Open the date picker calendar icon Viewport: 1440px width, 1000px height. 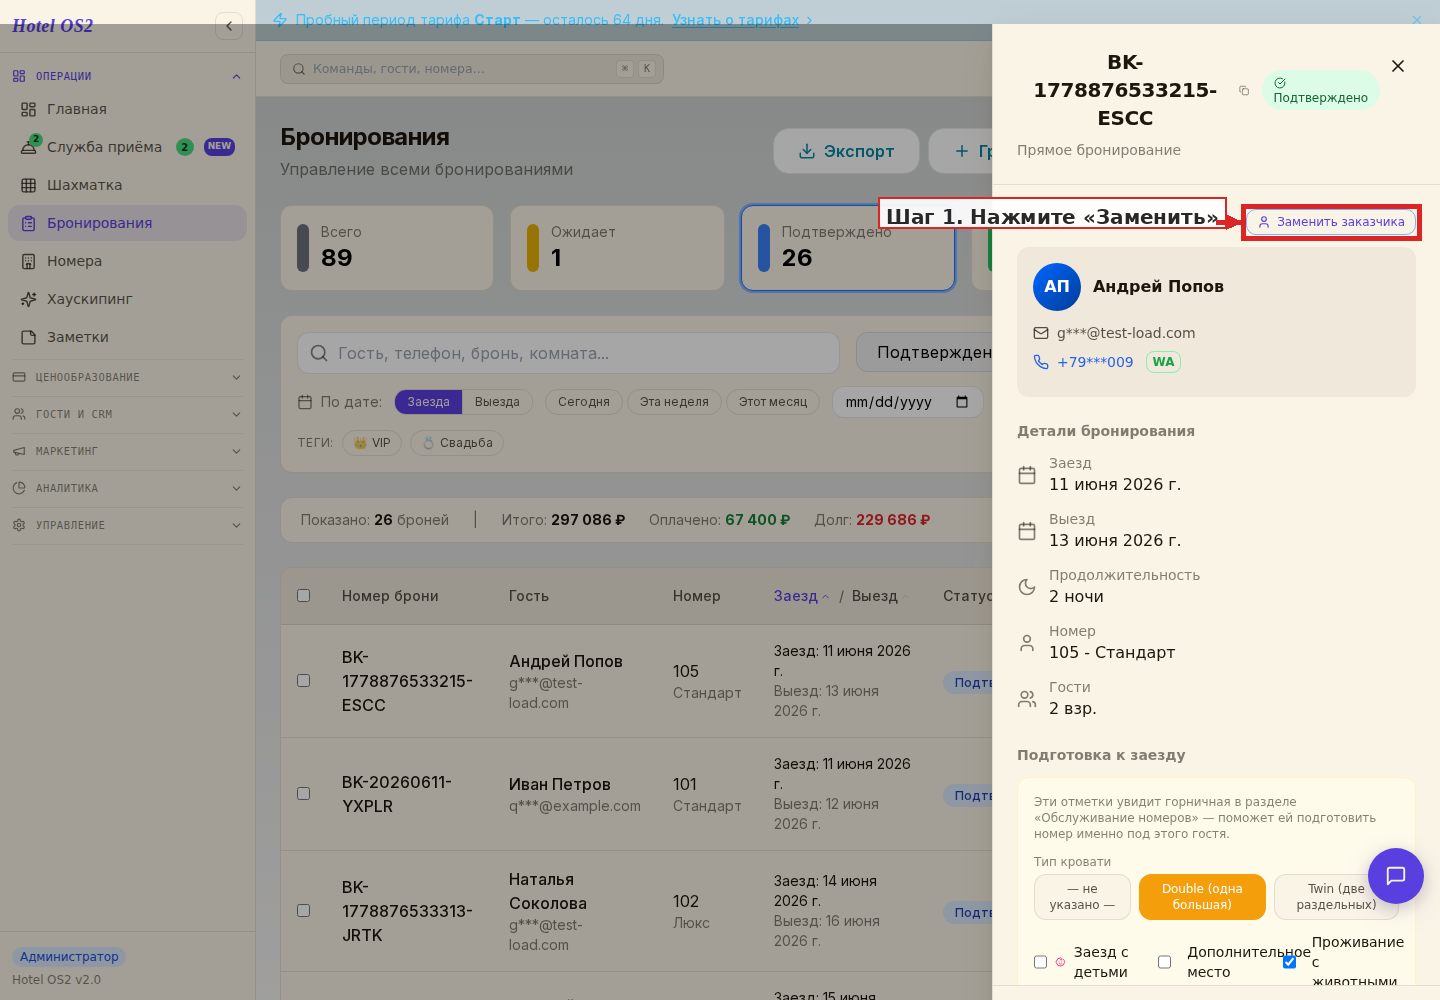962,402
